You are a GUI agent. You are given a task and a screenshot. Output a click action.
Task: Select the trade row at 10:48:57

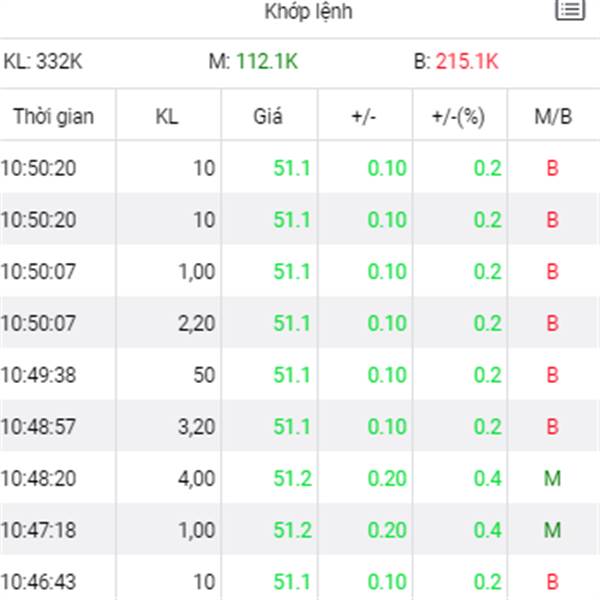pyautogui.click(x=300, y=426)
